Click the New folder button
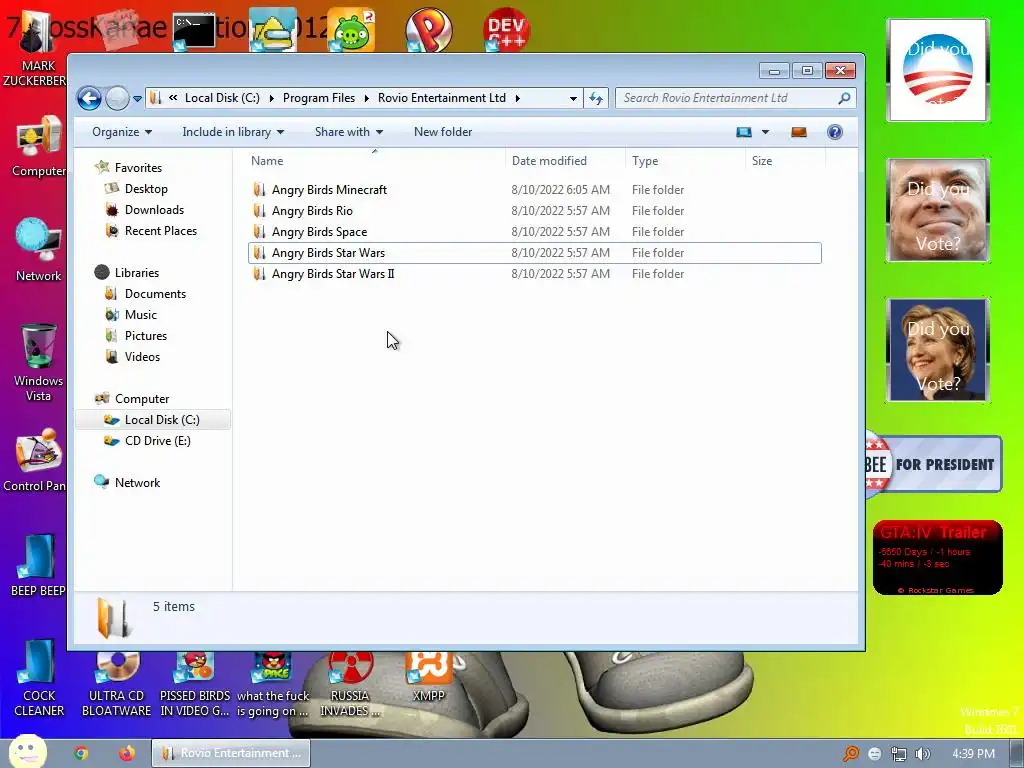Image resolution: width=1024 pixels, height=768 pixels. point(443,132)
